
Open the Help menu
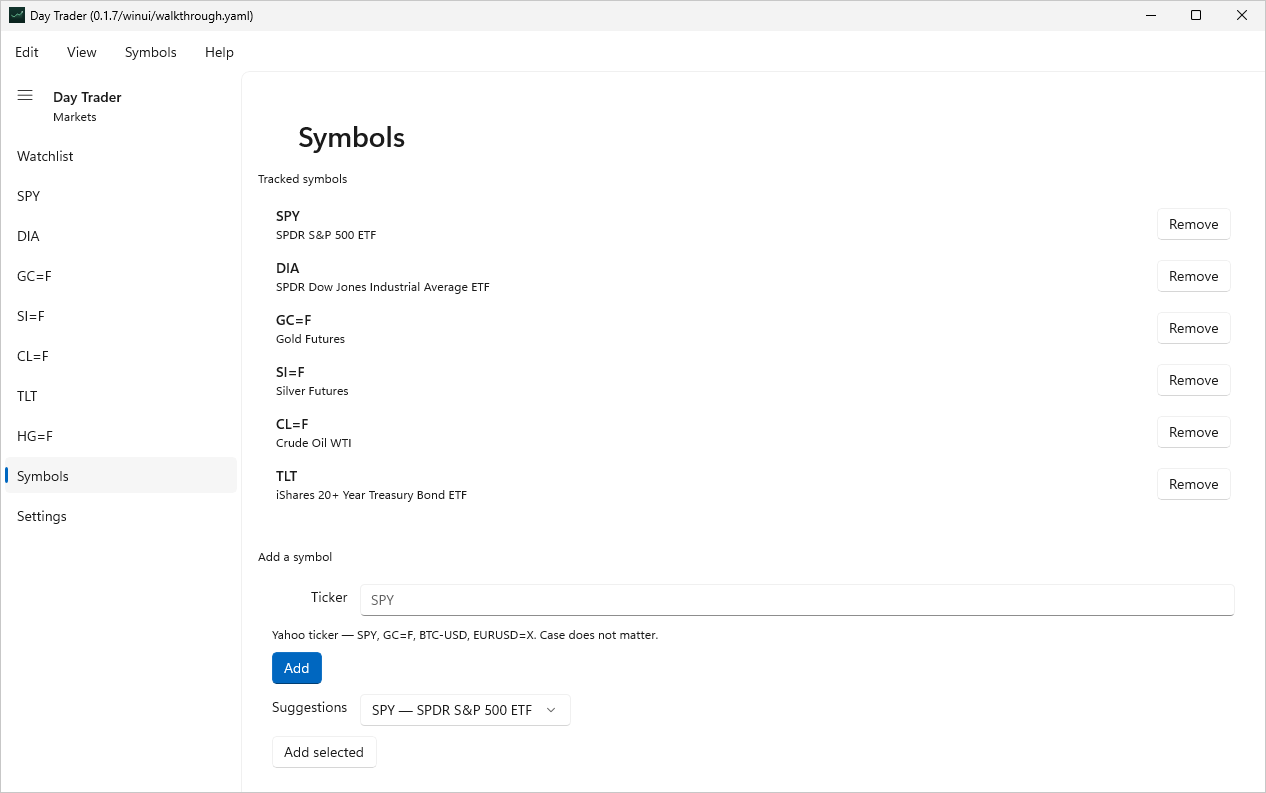pos(219,52)
